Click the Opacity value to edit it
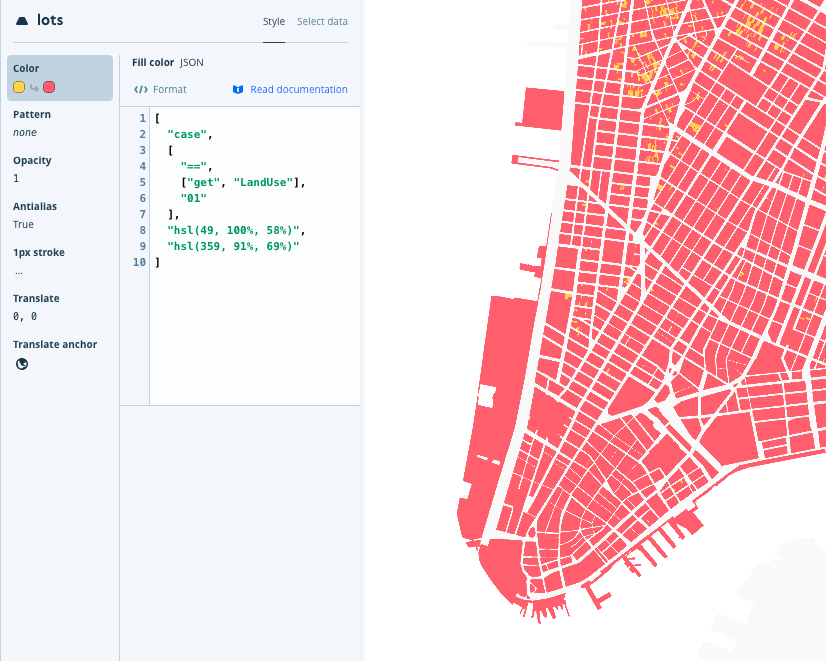 coord(17,178)
